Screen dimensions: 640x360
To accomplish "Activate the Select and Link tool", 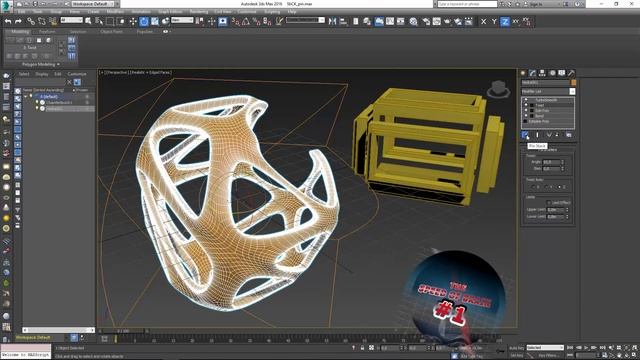I will tap(31, 21).
